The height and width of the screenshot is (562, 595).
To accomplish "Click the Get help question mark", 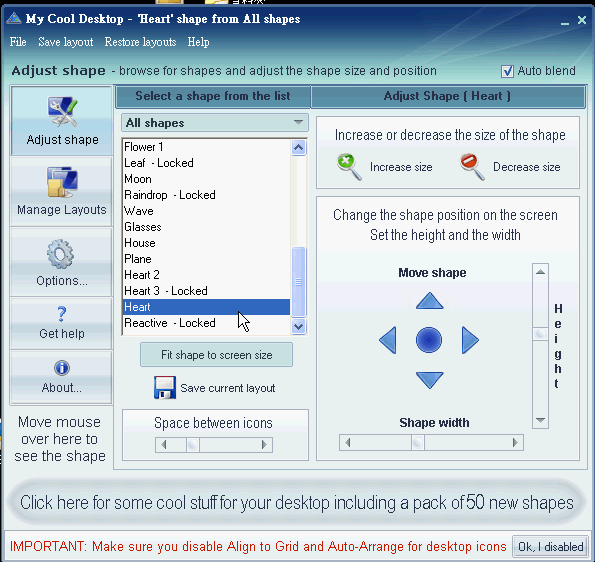I will point(61,314).
